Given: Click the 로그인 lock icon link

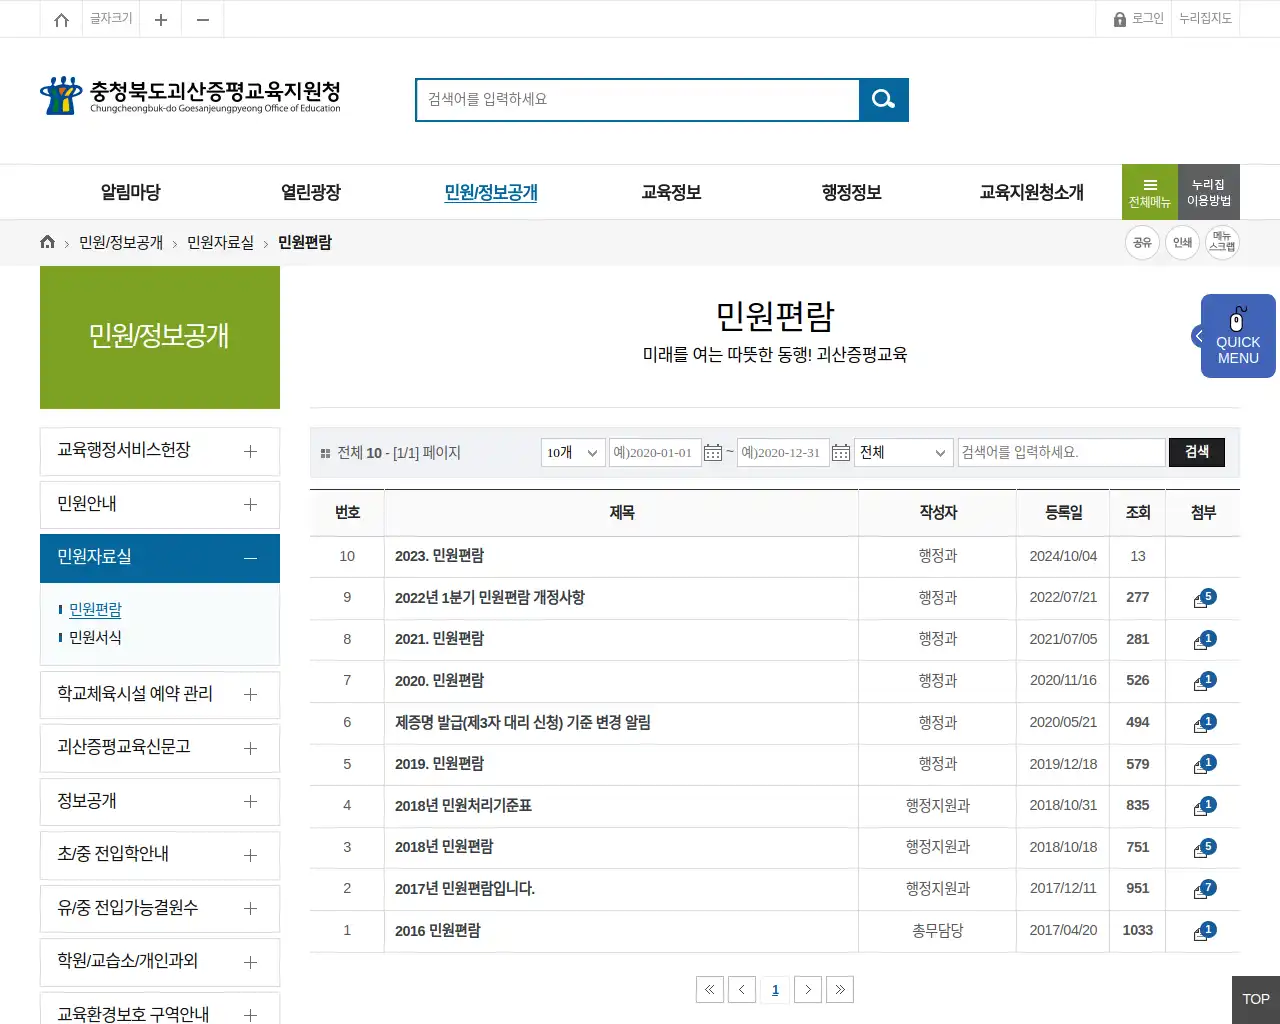Looking at the screenshot, I should (x=1138, y=19).
